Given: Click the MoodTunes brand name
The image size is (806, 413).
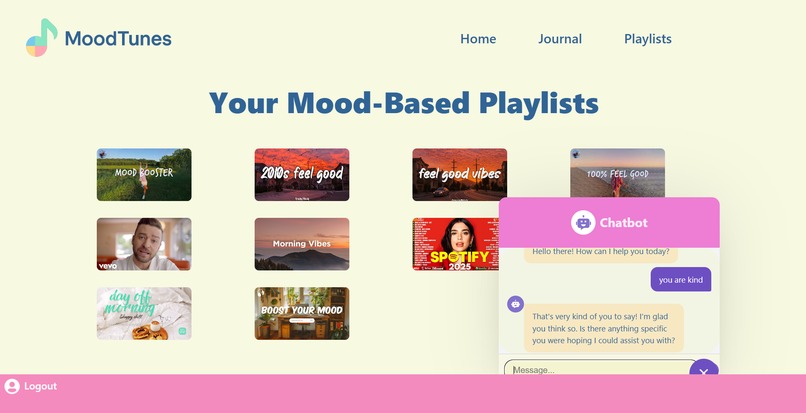Looking at the screenshot, I should 118,39.
